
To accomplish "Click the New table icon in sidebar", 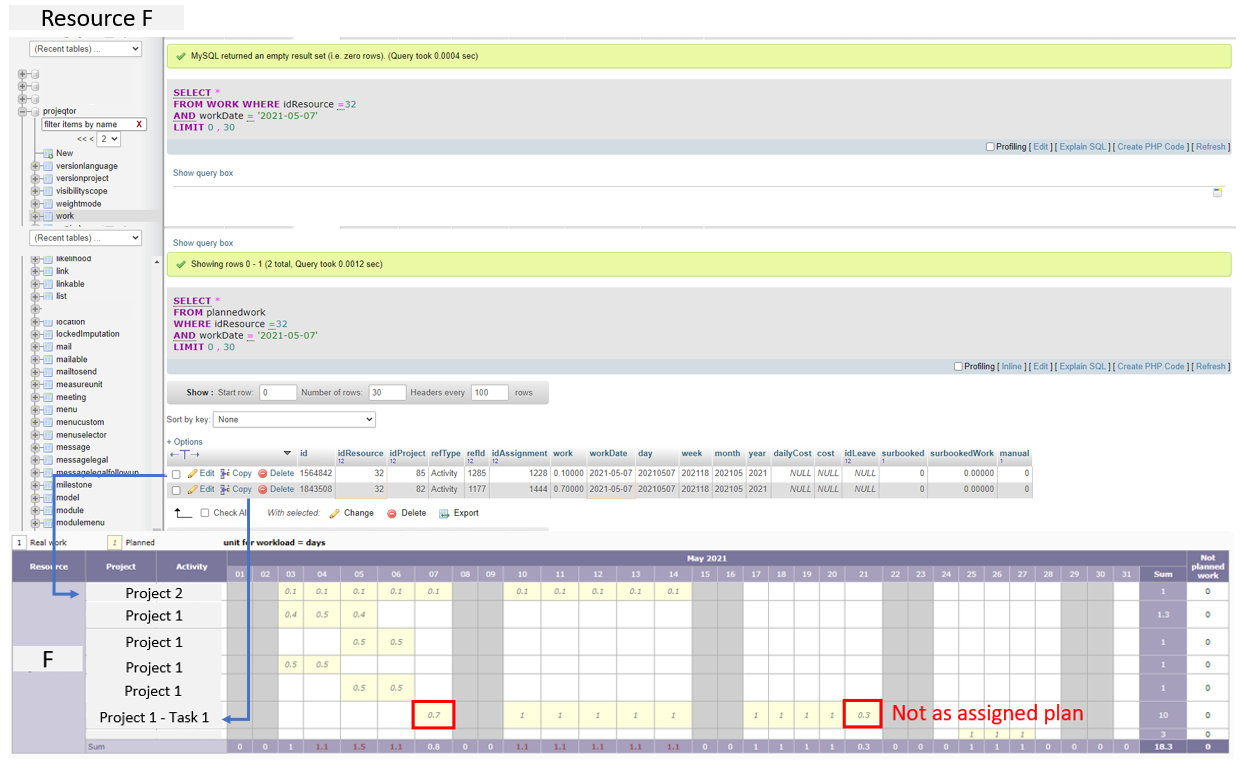I will pos(46,153).
